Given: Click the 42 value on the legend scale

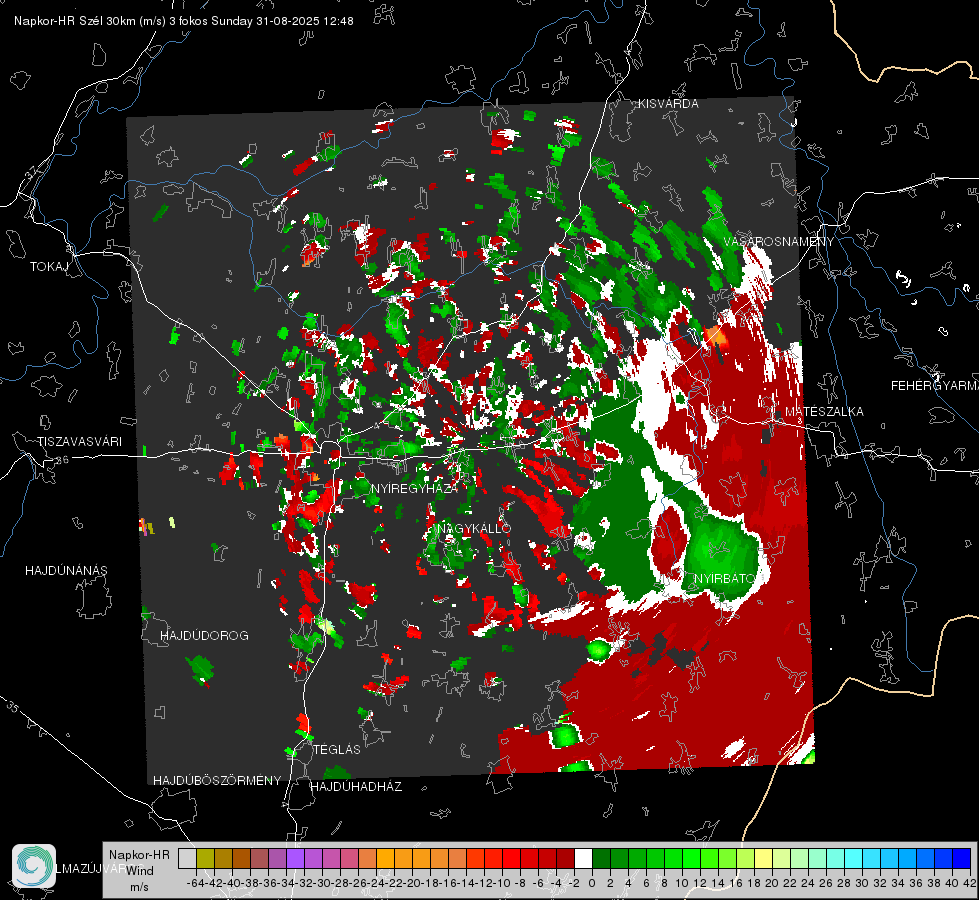Looking at the screenshot, I should pos(970,883).
